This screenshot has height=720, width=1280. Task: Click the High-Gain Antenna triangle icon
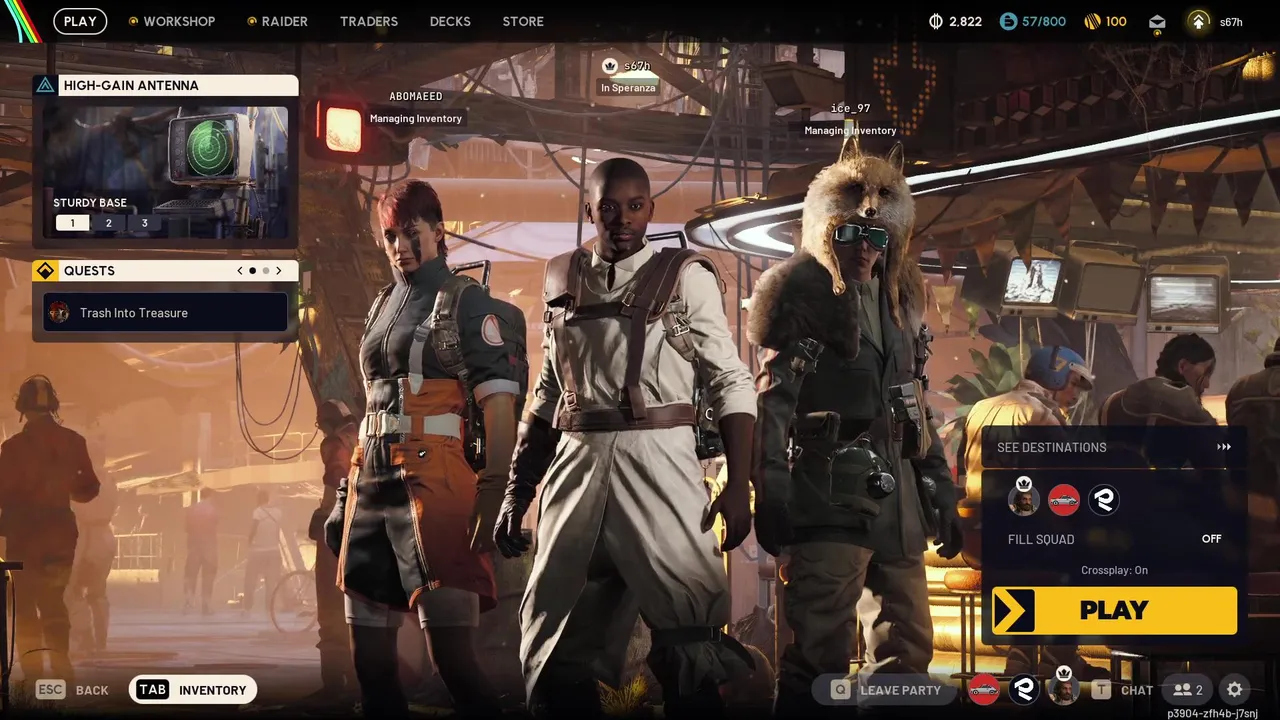45,85
